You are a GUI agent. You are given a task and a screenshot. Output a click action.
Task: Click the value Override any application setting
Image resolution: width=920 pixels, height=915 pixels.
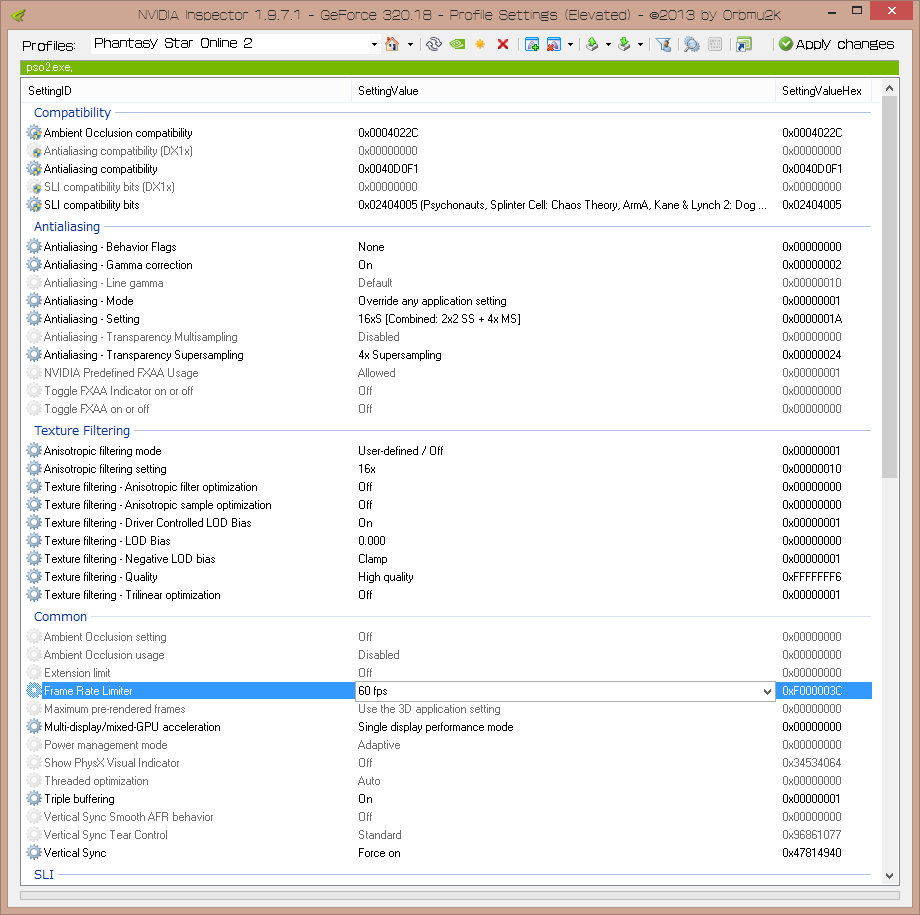click(432, 301)
